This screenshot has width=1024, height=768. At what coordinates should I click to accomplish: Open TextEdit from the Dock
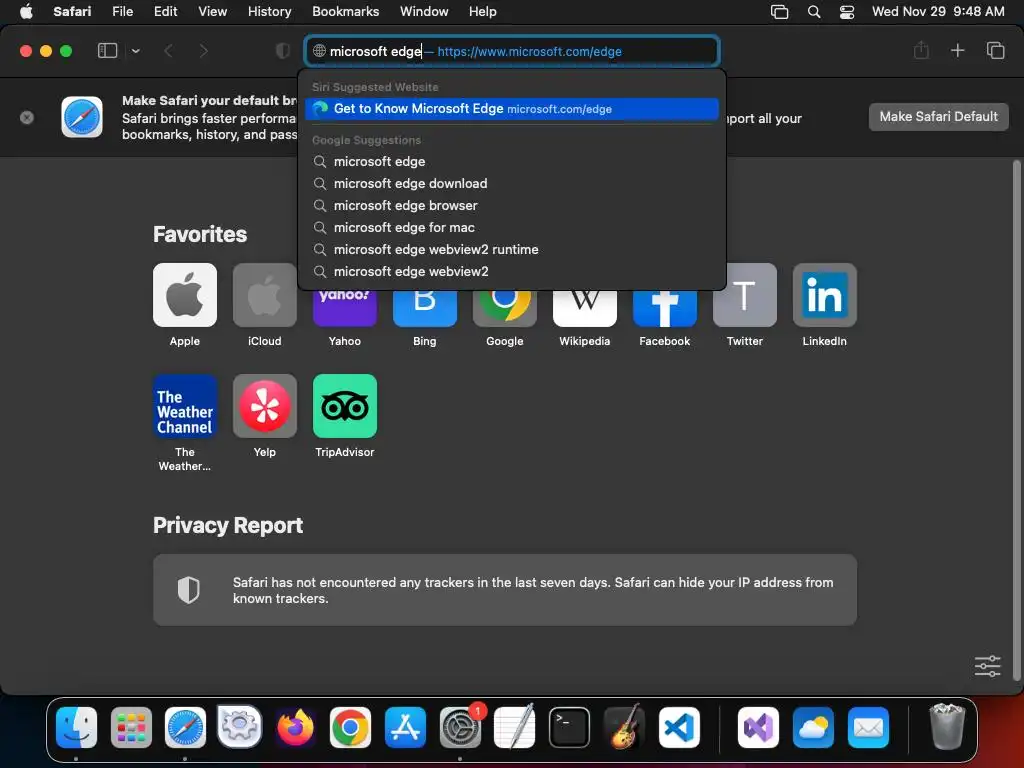coord(515,727)
